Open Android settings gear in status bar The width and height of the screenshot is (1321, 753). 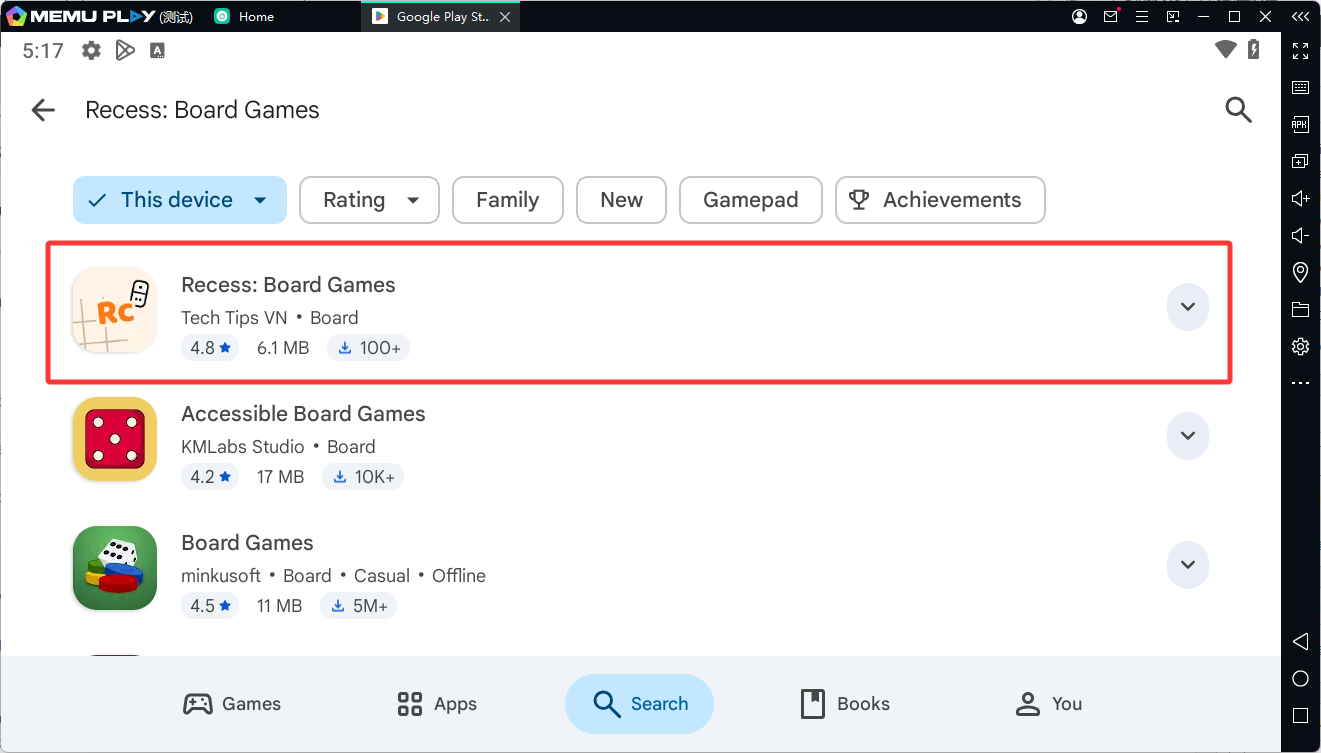(x=91, y=50)
